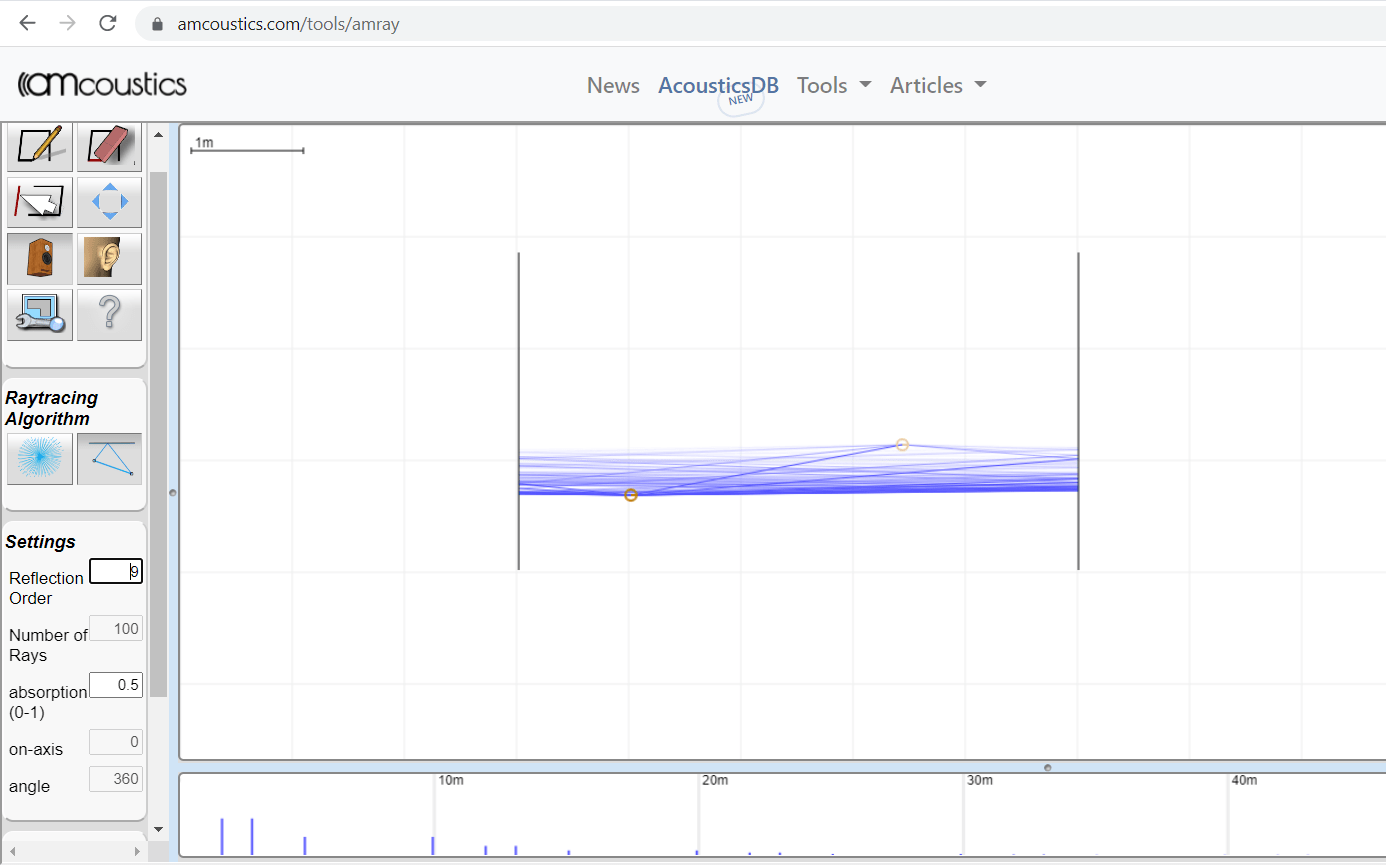The image size is (1386, 865).
Task: Click the 10m marker on impulse timeline
Action: pos(451,780)
